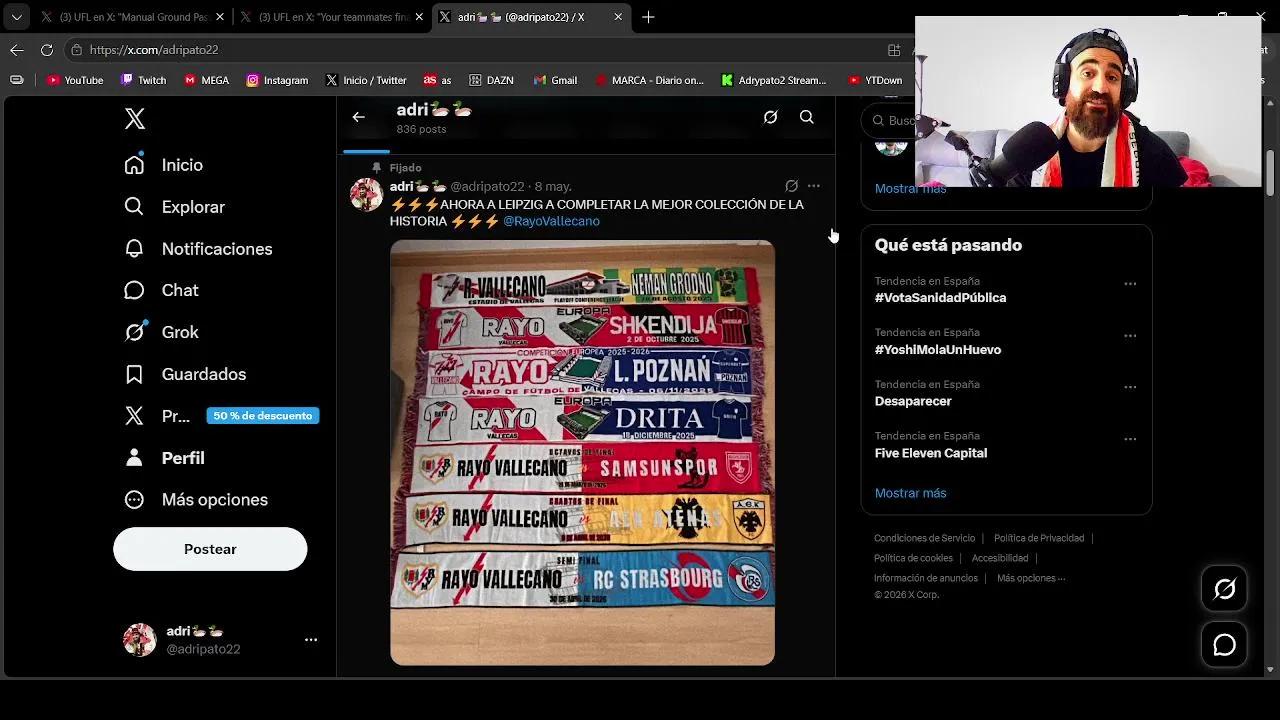
Task: Open the Instagram bookmark
Action: coord(277,80)
